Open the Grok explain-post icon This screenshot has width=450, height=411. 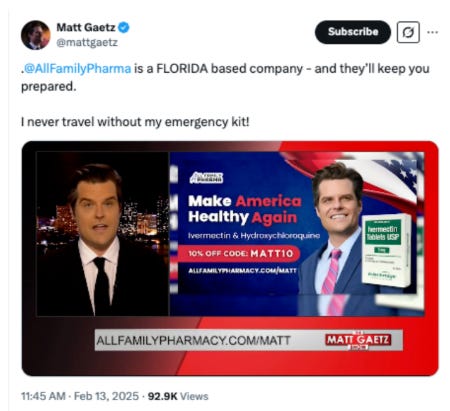408,32
